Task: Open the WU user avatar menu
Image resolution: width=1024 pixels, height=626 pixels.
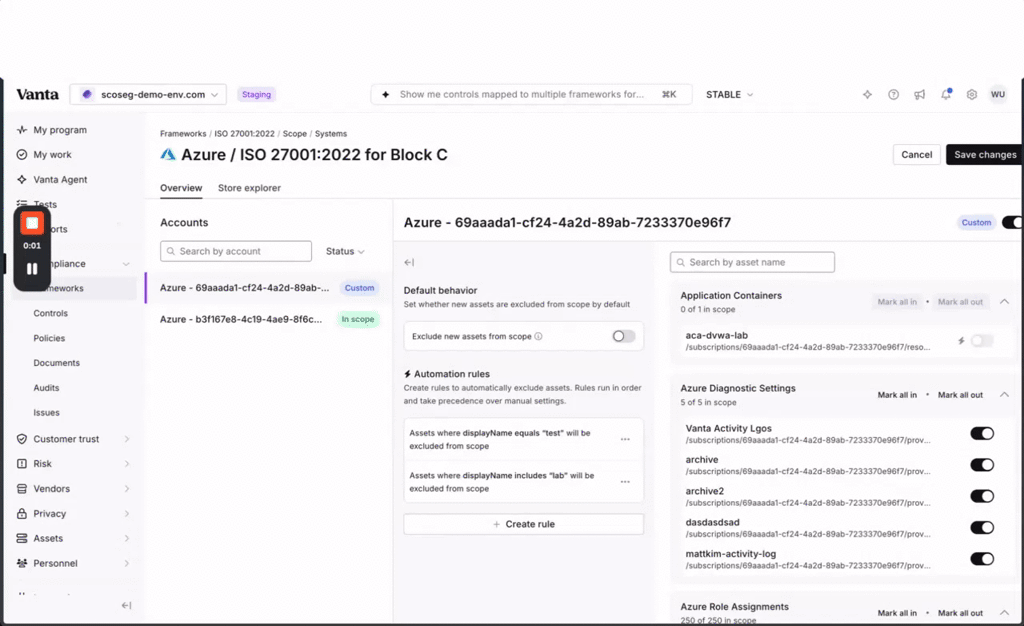Action: [998, 95]
